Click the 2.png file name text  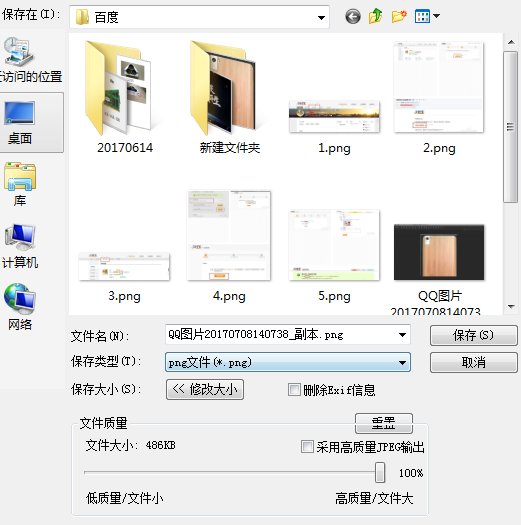(439, 148)
